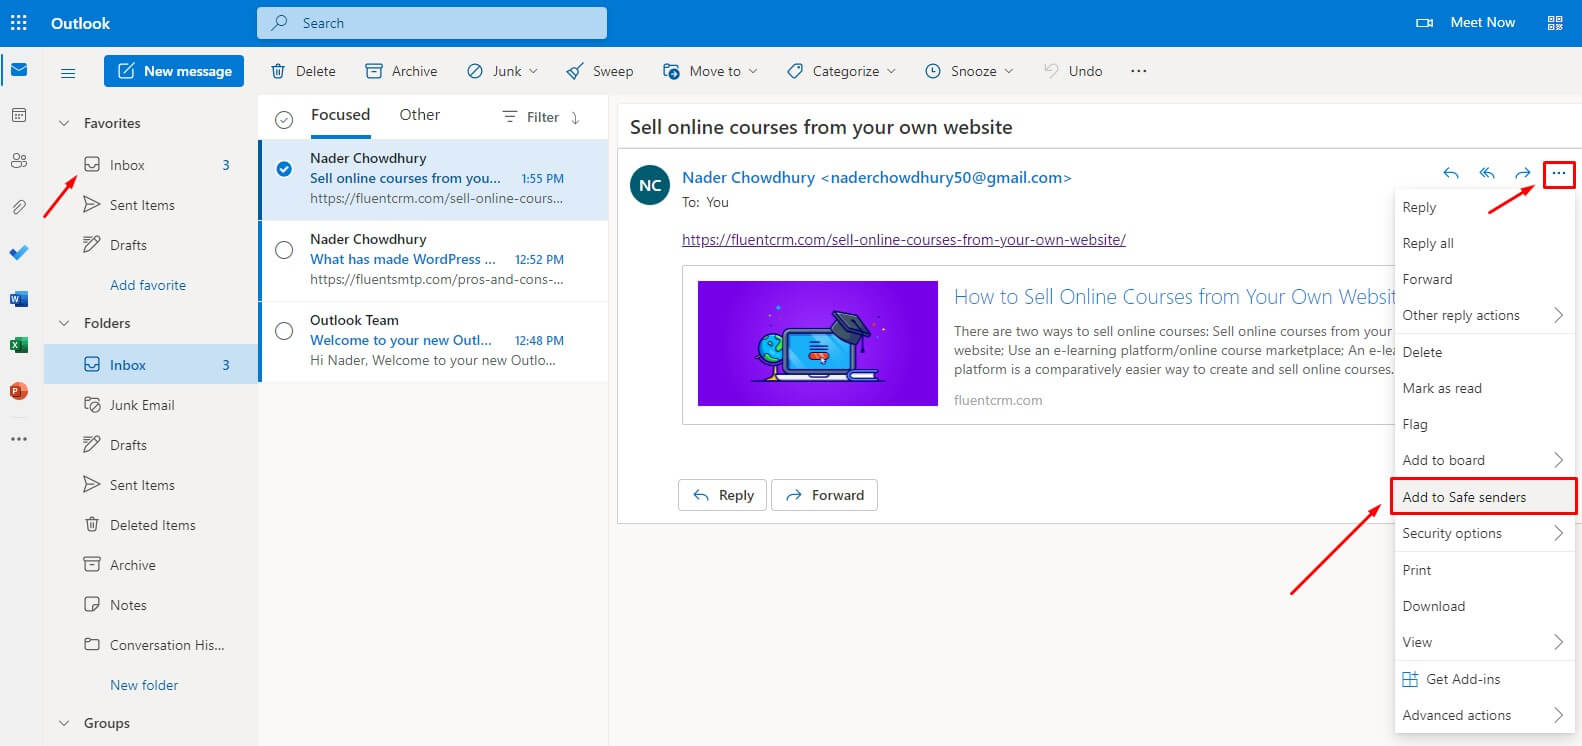Click the Delete trash toolbar button
Image resolution: width=1582 pixels, height=746 pixels.
tap(303, 71)
